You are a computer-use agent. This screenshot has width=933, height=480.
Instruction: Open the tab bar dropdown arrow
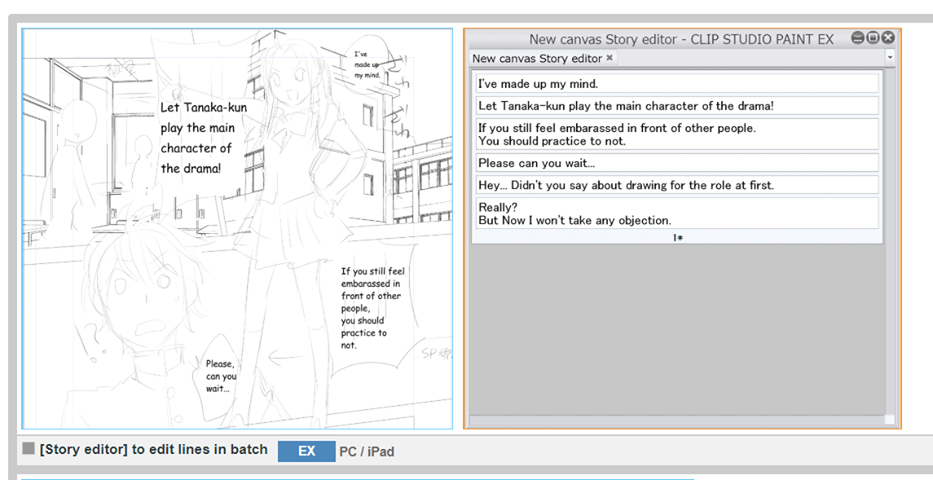click(889, 59)
